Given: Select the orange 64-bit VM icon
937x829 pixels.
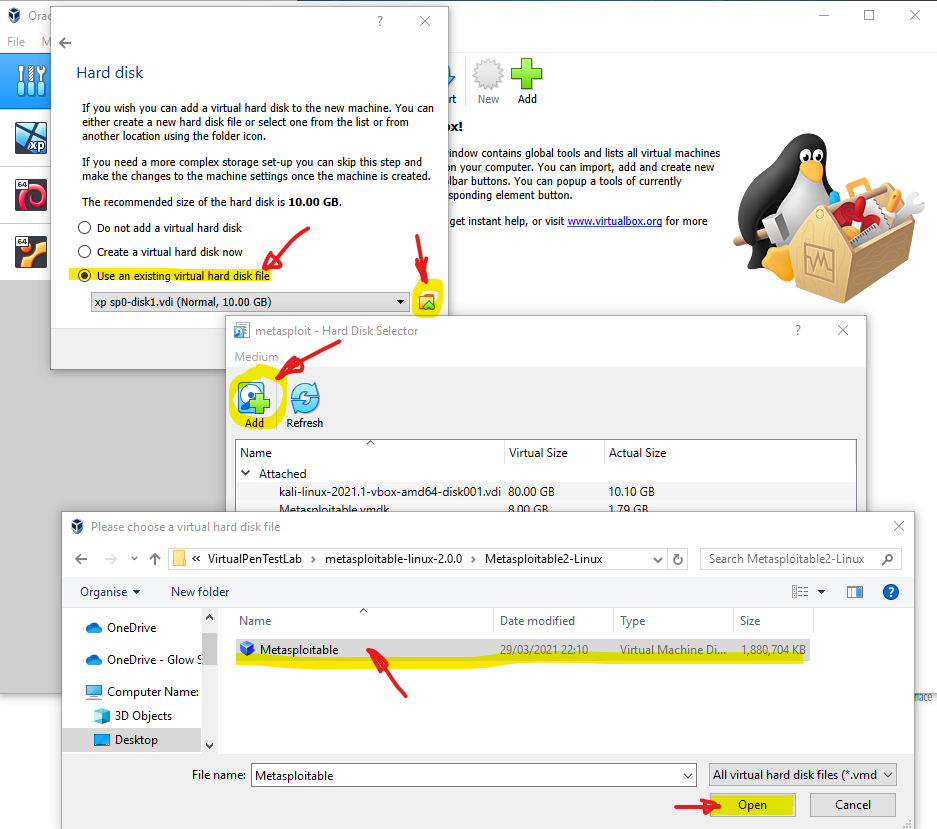Looking at the screenshot, I should (31, 252).
